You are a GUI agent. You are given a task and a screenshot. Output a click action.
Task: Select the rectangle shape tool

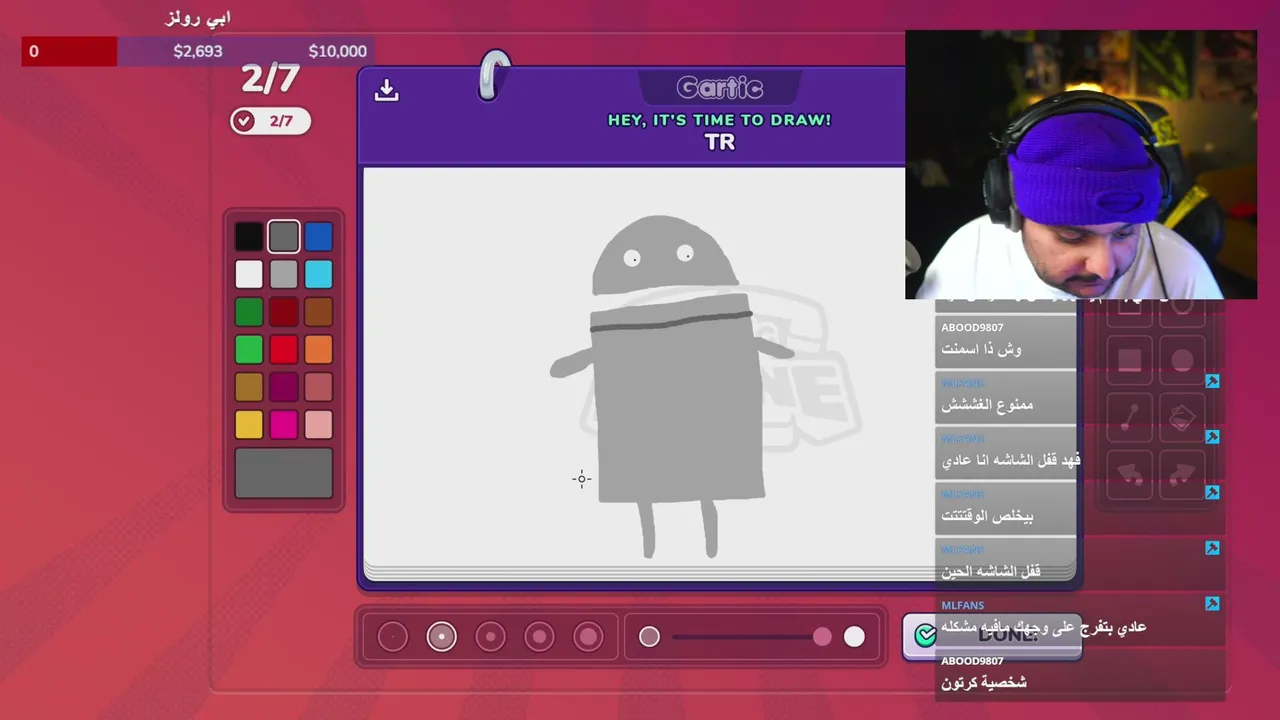1129,361
